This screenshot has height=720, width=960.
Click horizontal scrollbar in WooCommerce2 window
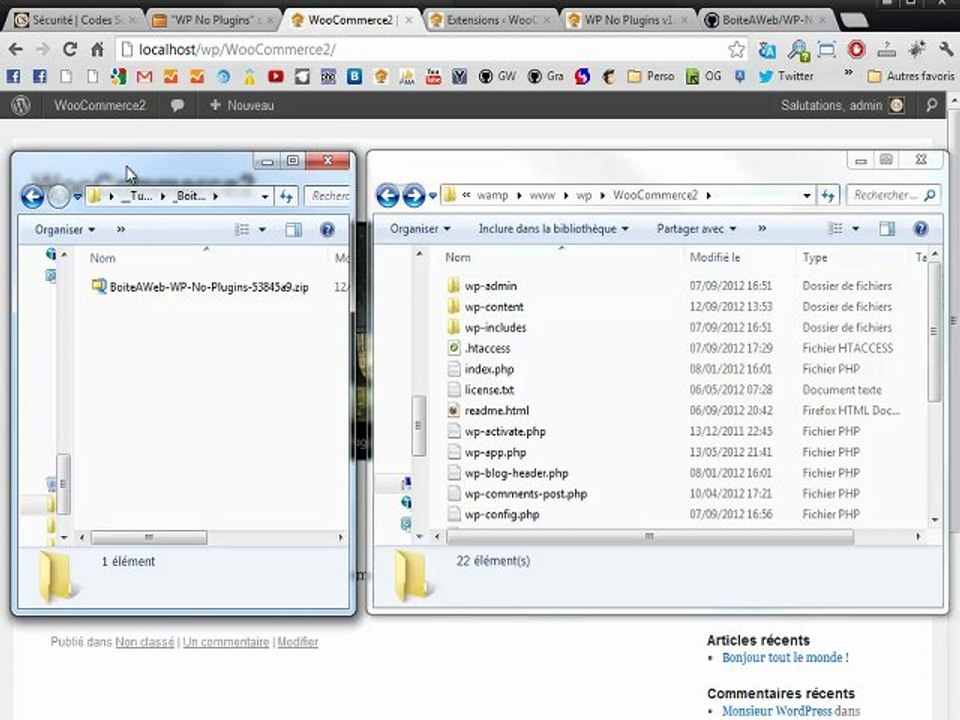point(650,536)
